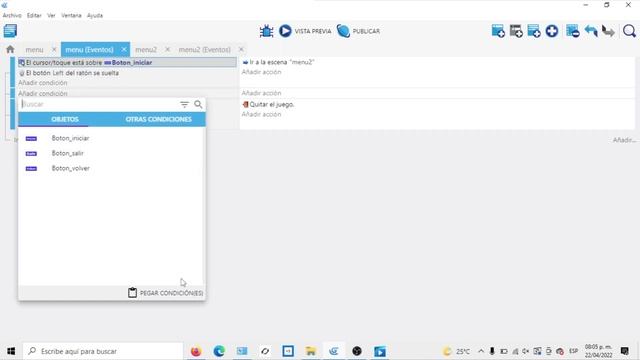Redo change arrow
The height and width of the screenshot is (360, 640).
(609, 31)
